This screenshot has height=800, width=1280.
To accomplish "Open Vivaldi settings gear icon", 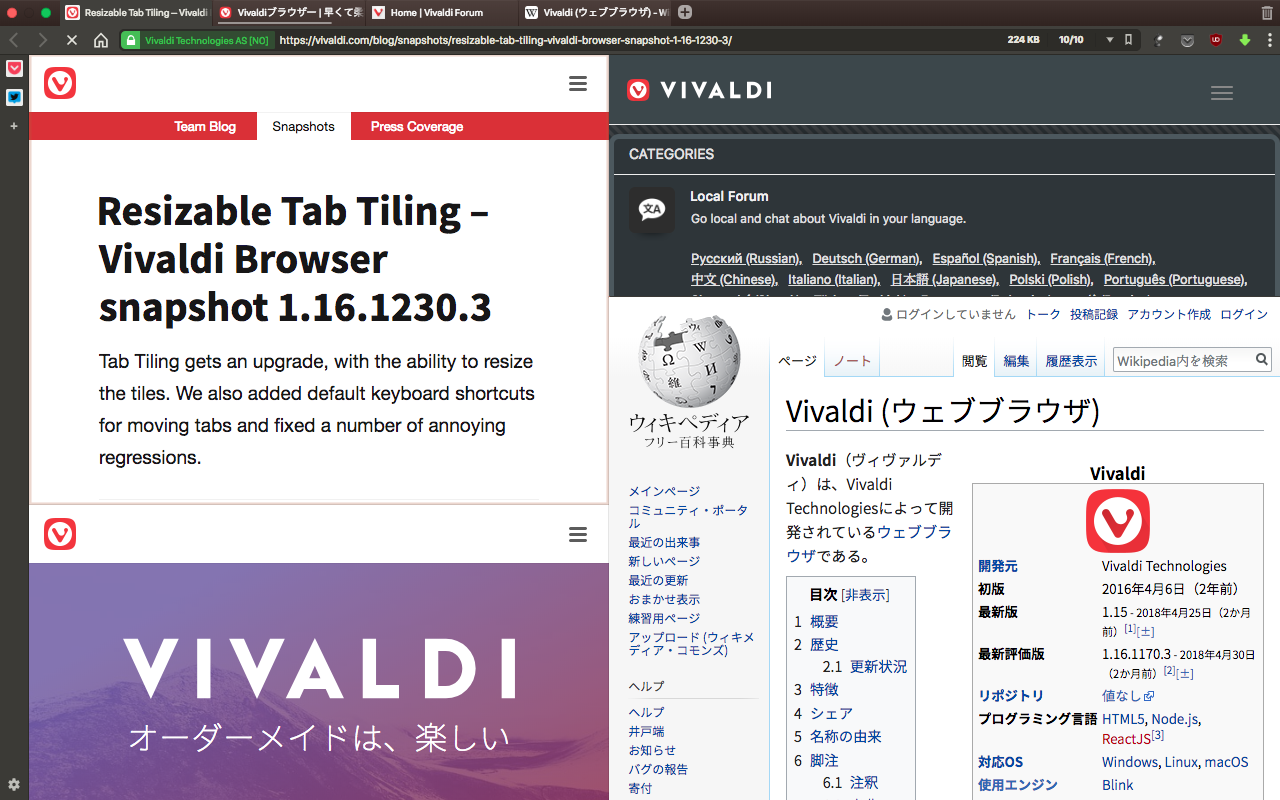I will (14, 784).
